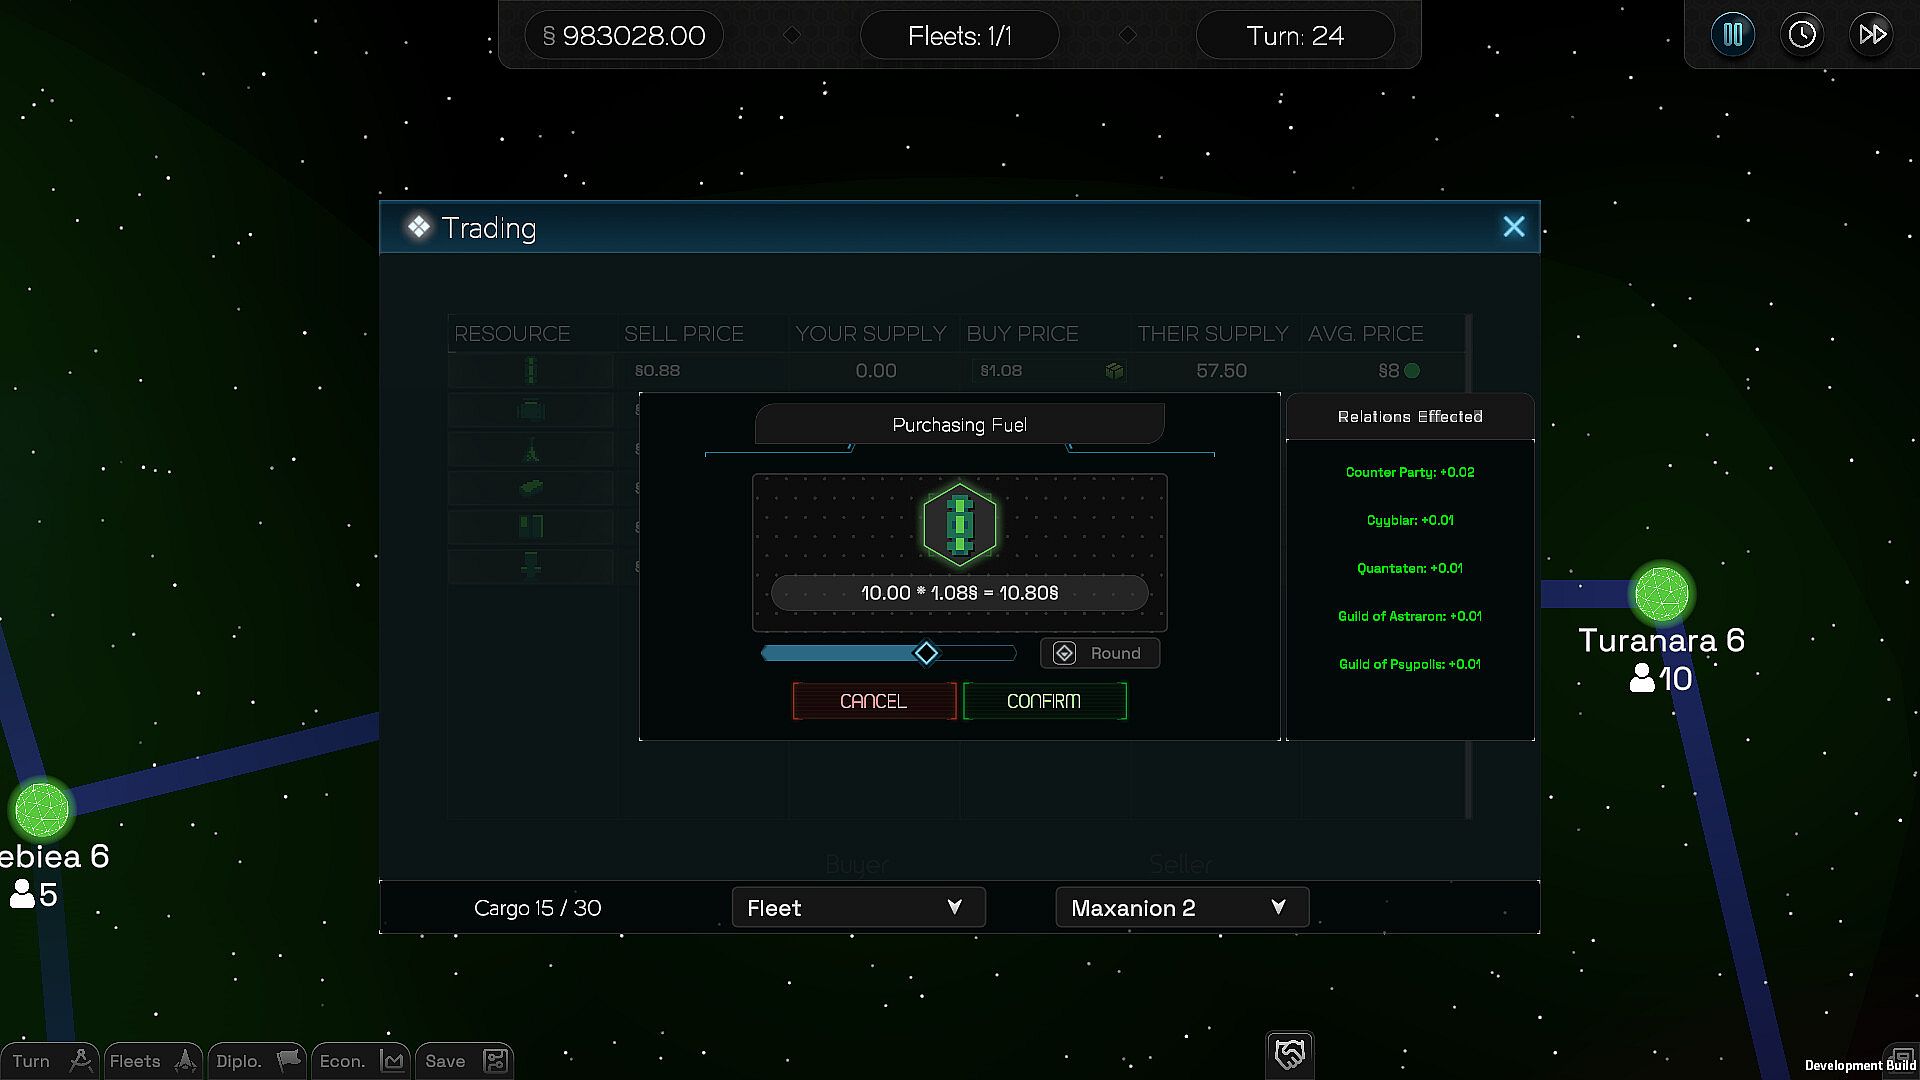Image resolution: width=1920 pixels, height=1080 pixels.
Task: Click the green fuel hexagon icon
Action: tap(959, 524)
